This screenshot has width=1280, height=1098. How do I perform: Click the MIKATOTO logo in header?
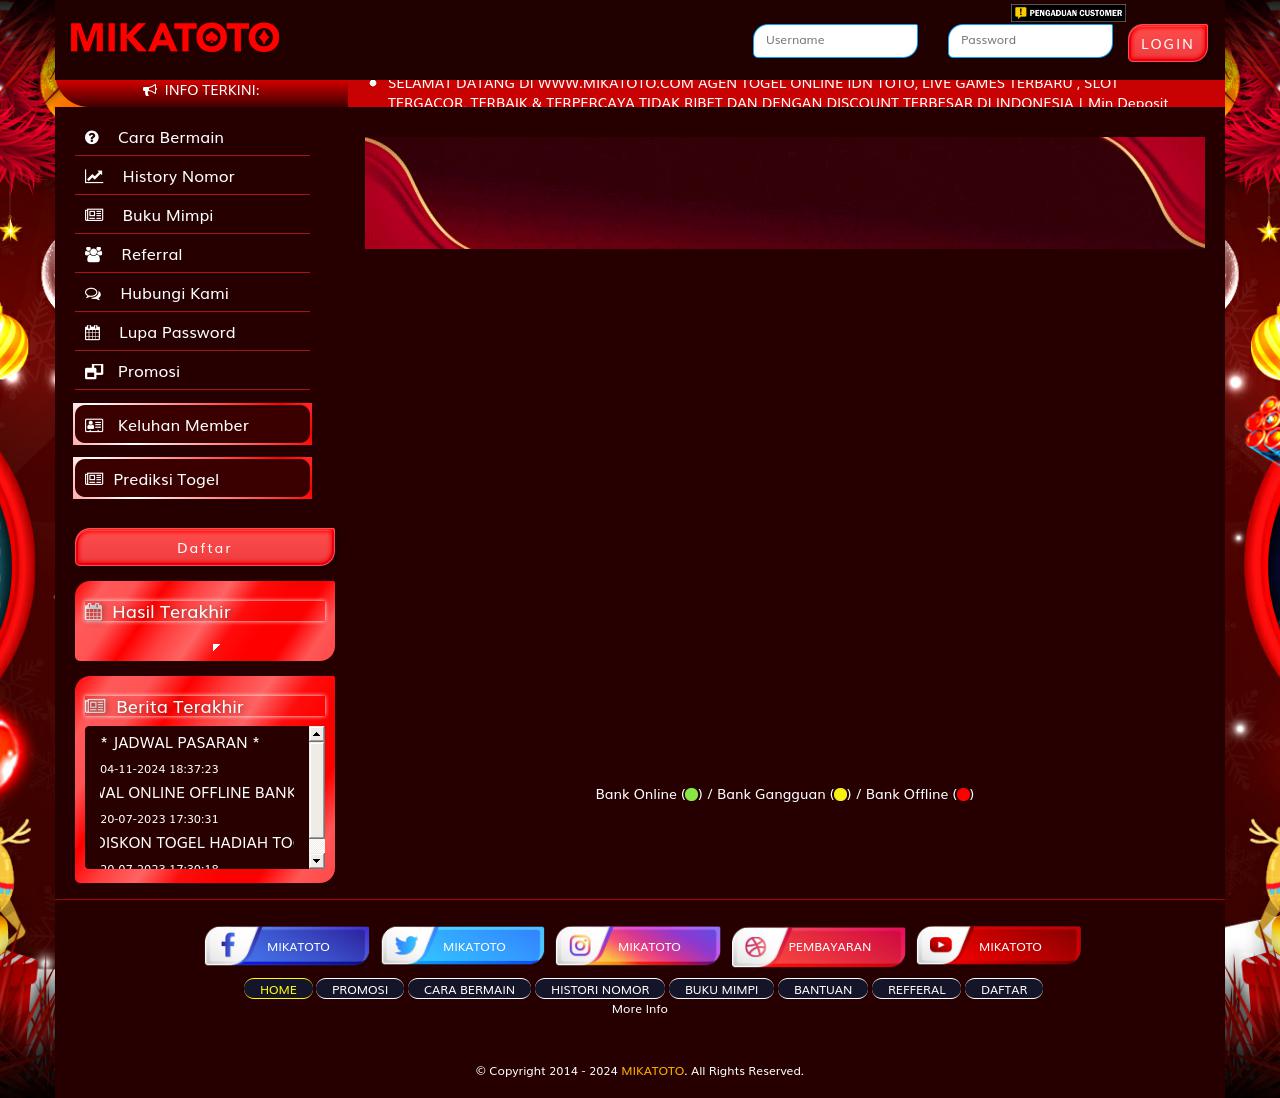click(x=175, y=38)
